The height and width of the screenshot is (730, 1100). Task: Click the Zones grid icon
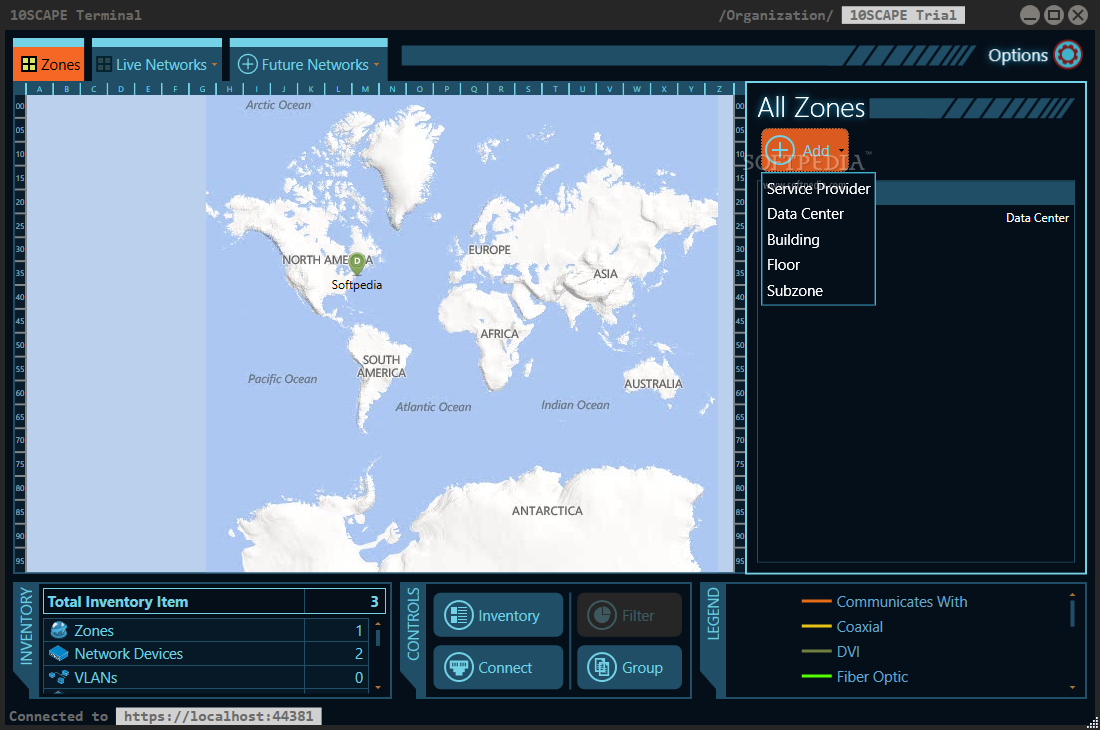(x=29, y=65)
